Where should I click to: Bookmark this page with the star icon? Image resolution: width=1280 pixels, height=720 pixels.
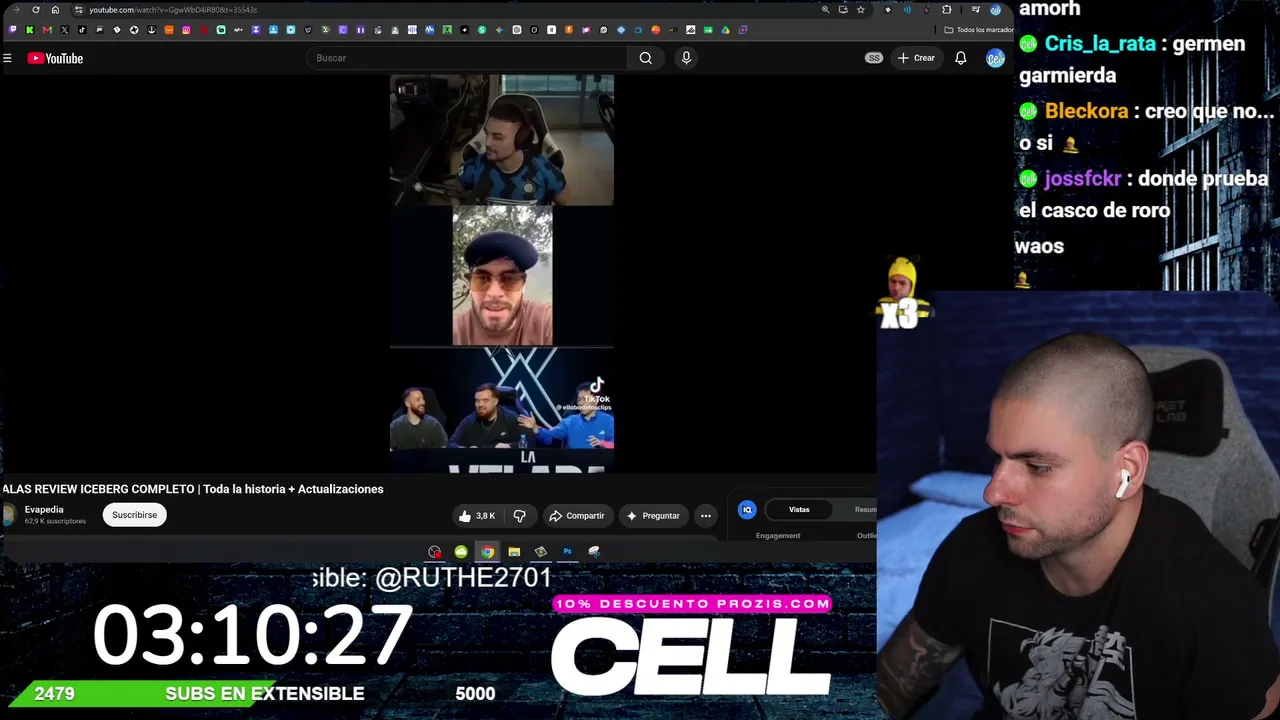pyautogui.click(x=860, y=10)
